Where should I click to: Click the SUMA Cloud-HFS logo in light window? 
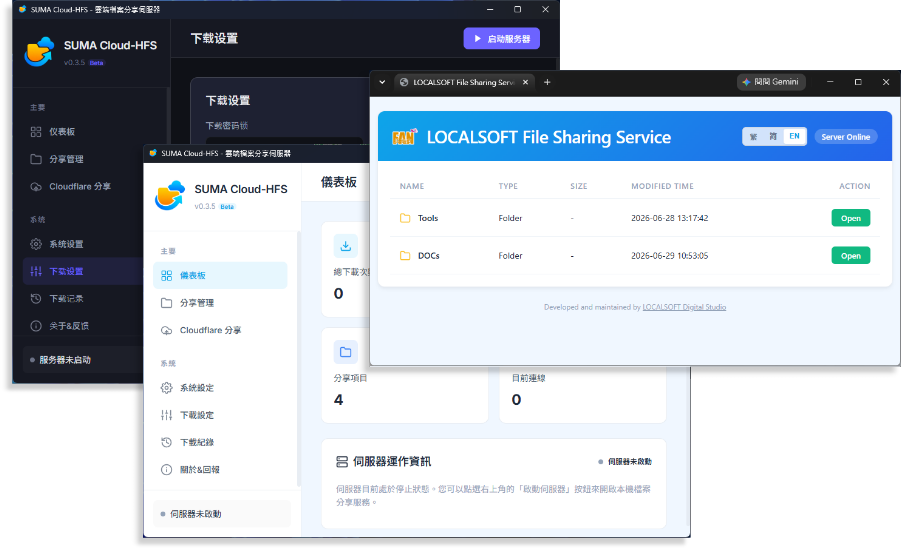pos(170,195)
